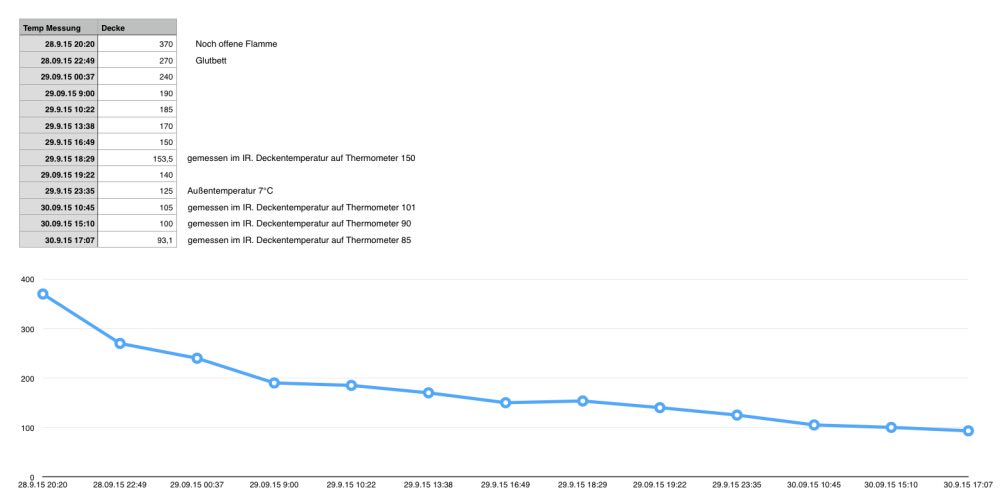Click the first chart data point at 370
The image size is (1000, 497).
pyautogui.click(x=43, y=294)
